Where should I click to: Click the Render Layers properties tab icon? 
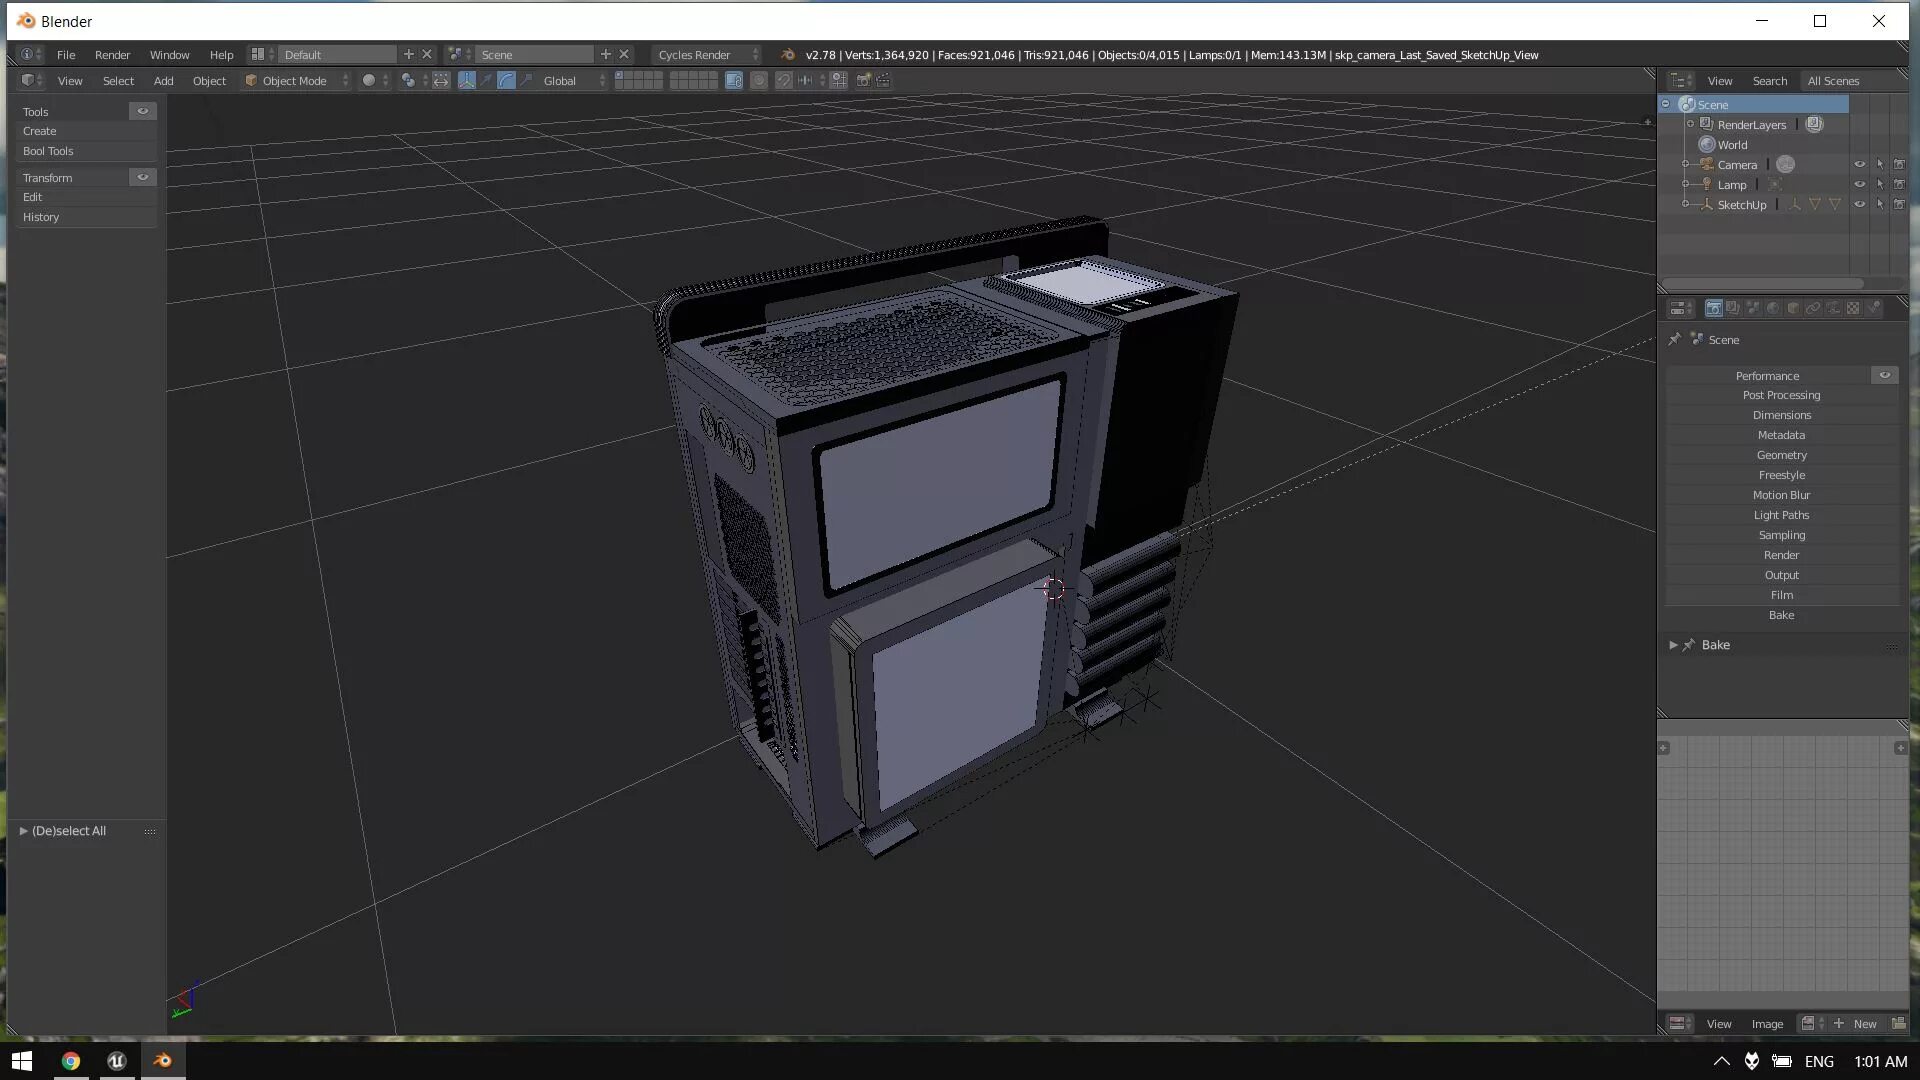[x=1733, y=308]
